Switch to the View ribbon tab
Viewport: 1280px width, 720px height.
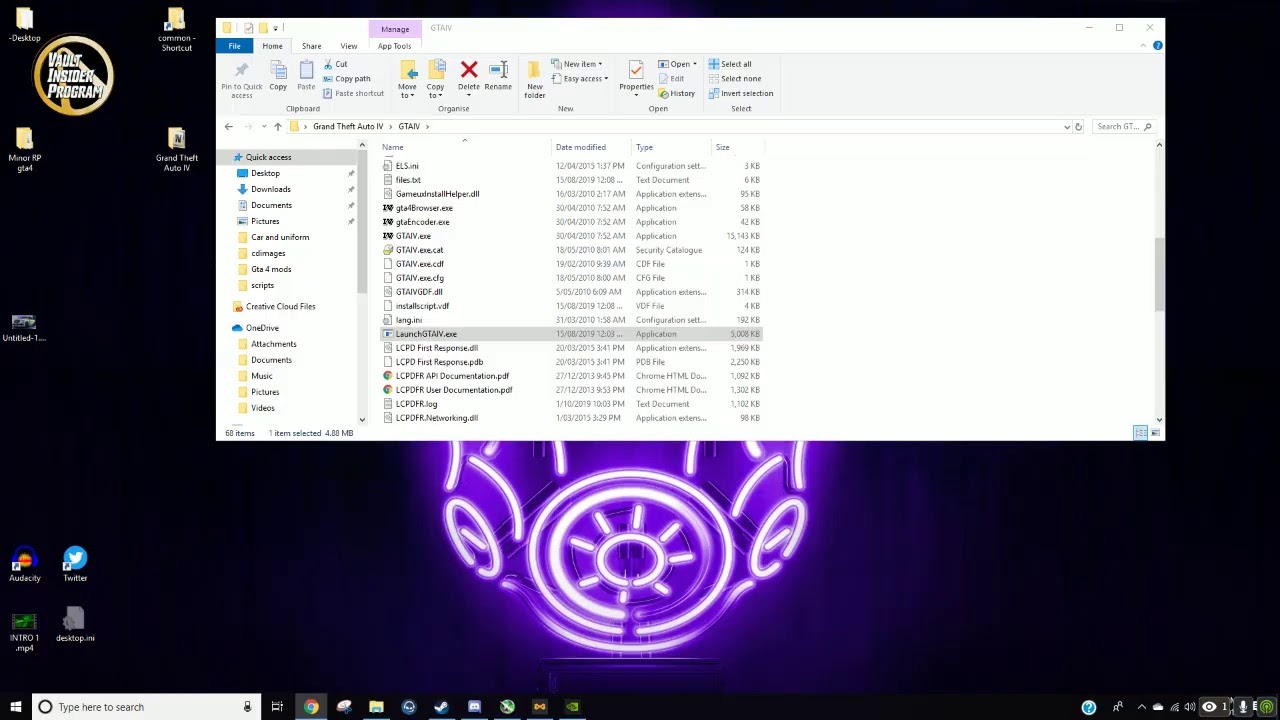349,46
